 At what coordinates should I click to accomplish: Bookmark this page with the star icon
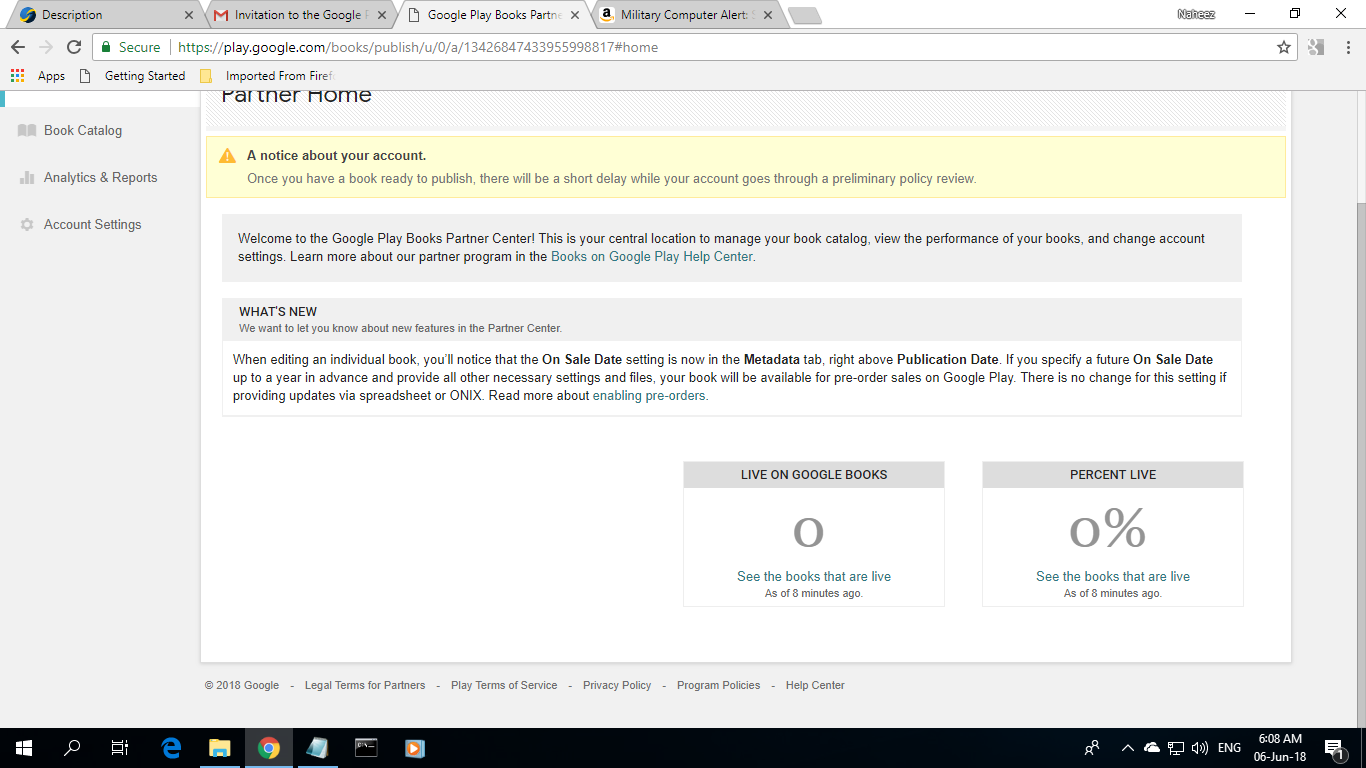pyautogui.click(x=1284, y=47)
